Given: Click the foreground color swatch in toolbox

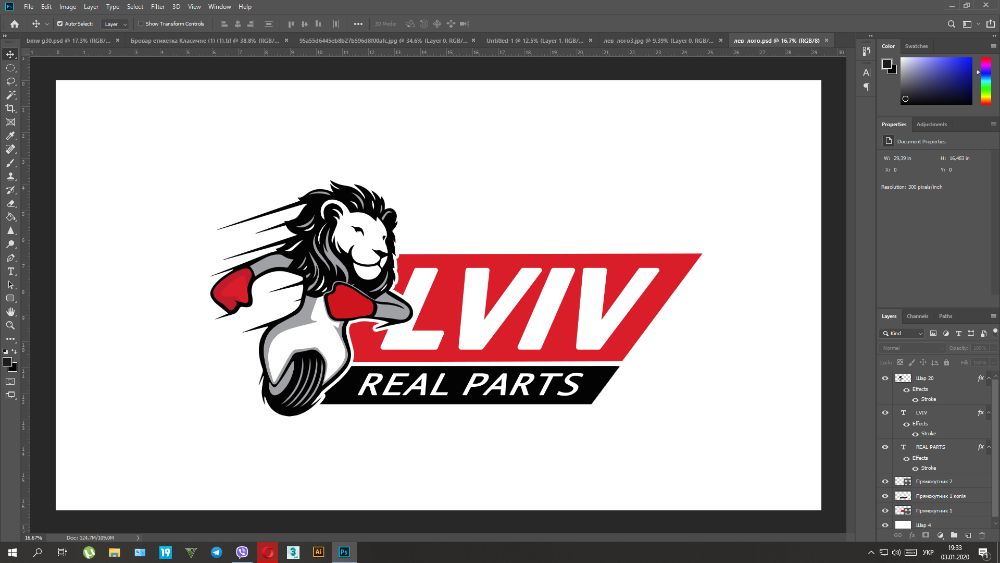Looking at the screenshot, I should [7, 362].
